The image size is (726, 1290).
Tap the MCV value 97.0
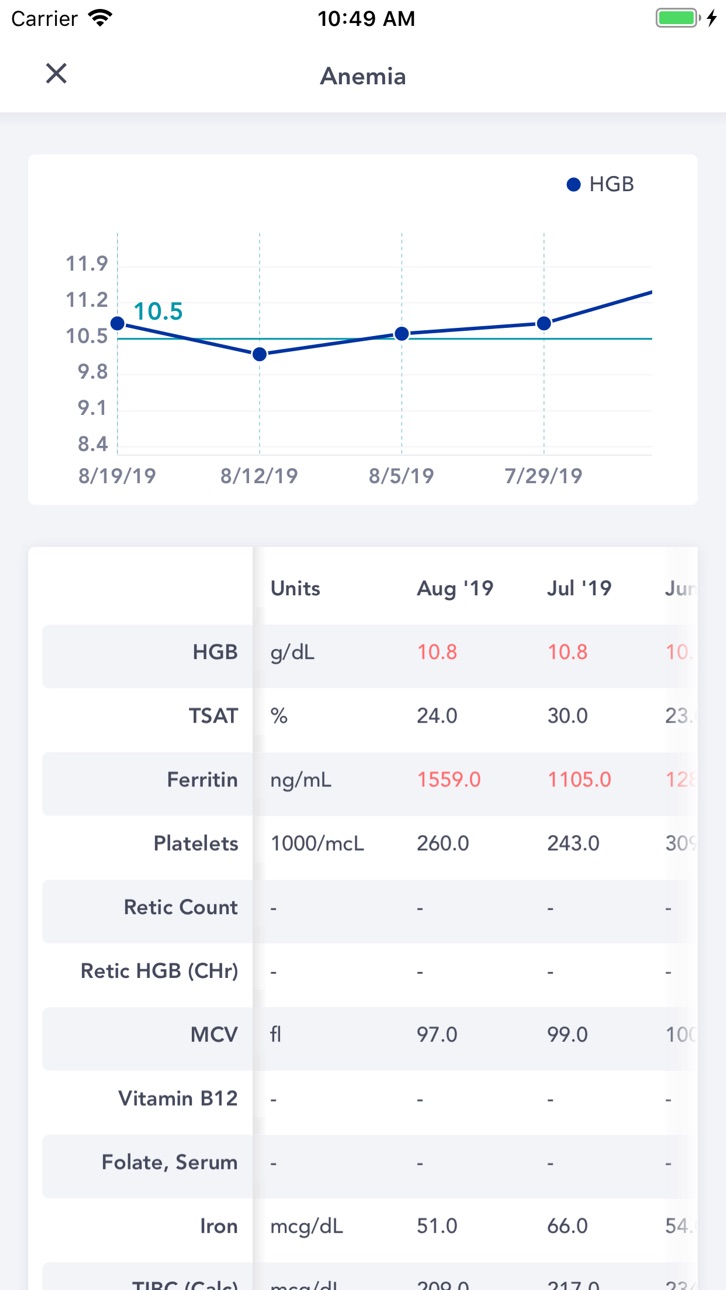[x=437, y=1035]
